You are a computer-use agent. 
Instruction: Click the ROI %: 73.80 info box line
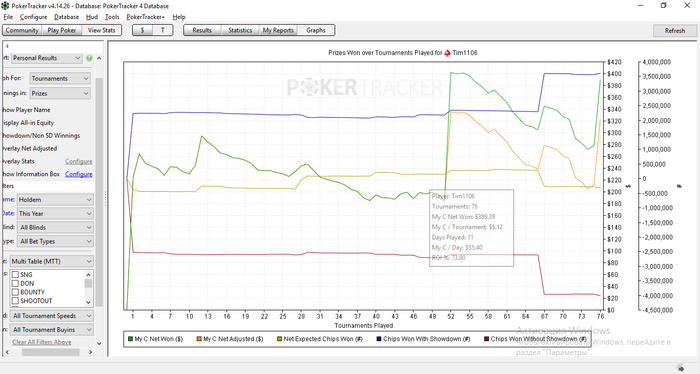(449, 258)
